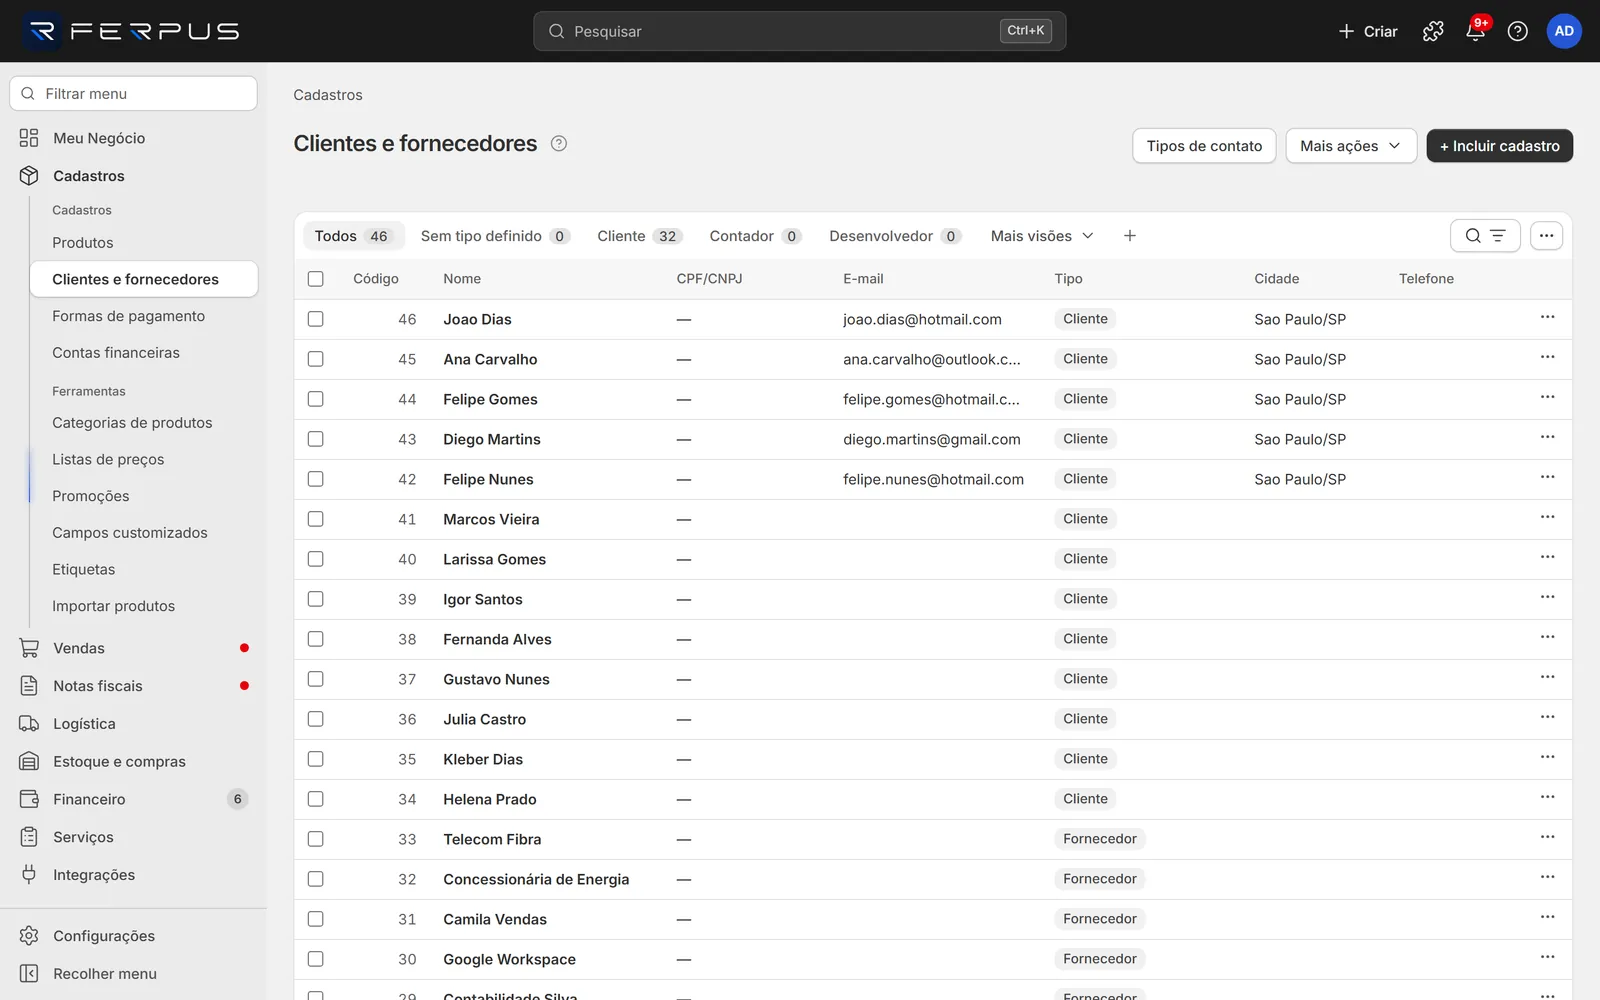Open the Mais ações dropdown
Viewport: 1600px width, 1000px height.
click(x=1351, y=146)
